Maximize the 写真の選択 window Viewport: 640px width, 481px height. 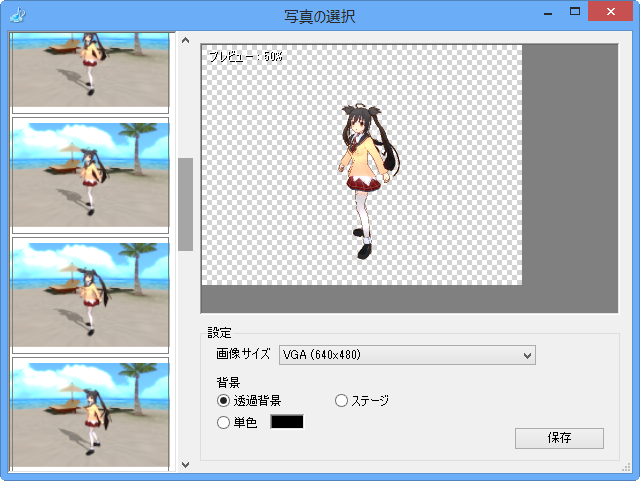[x=575, y=11]
